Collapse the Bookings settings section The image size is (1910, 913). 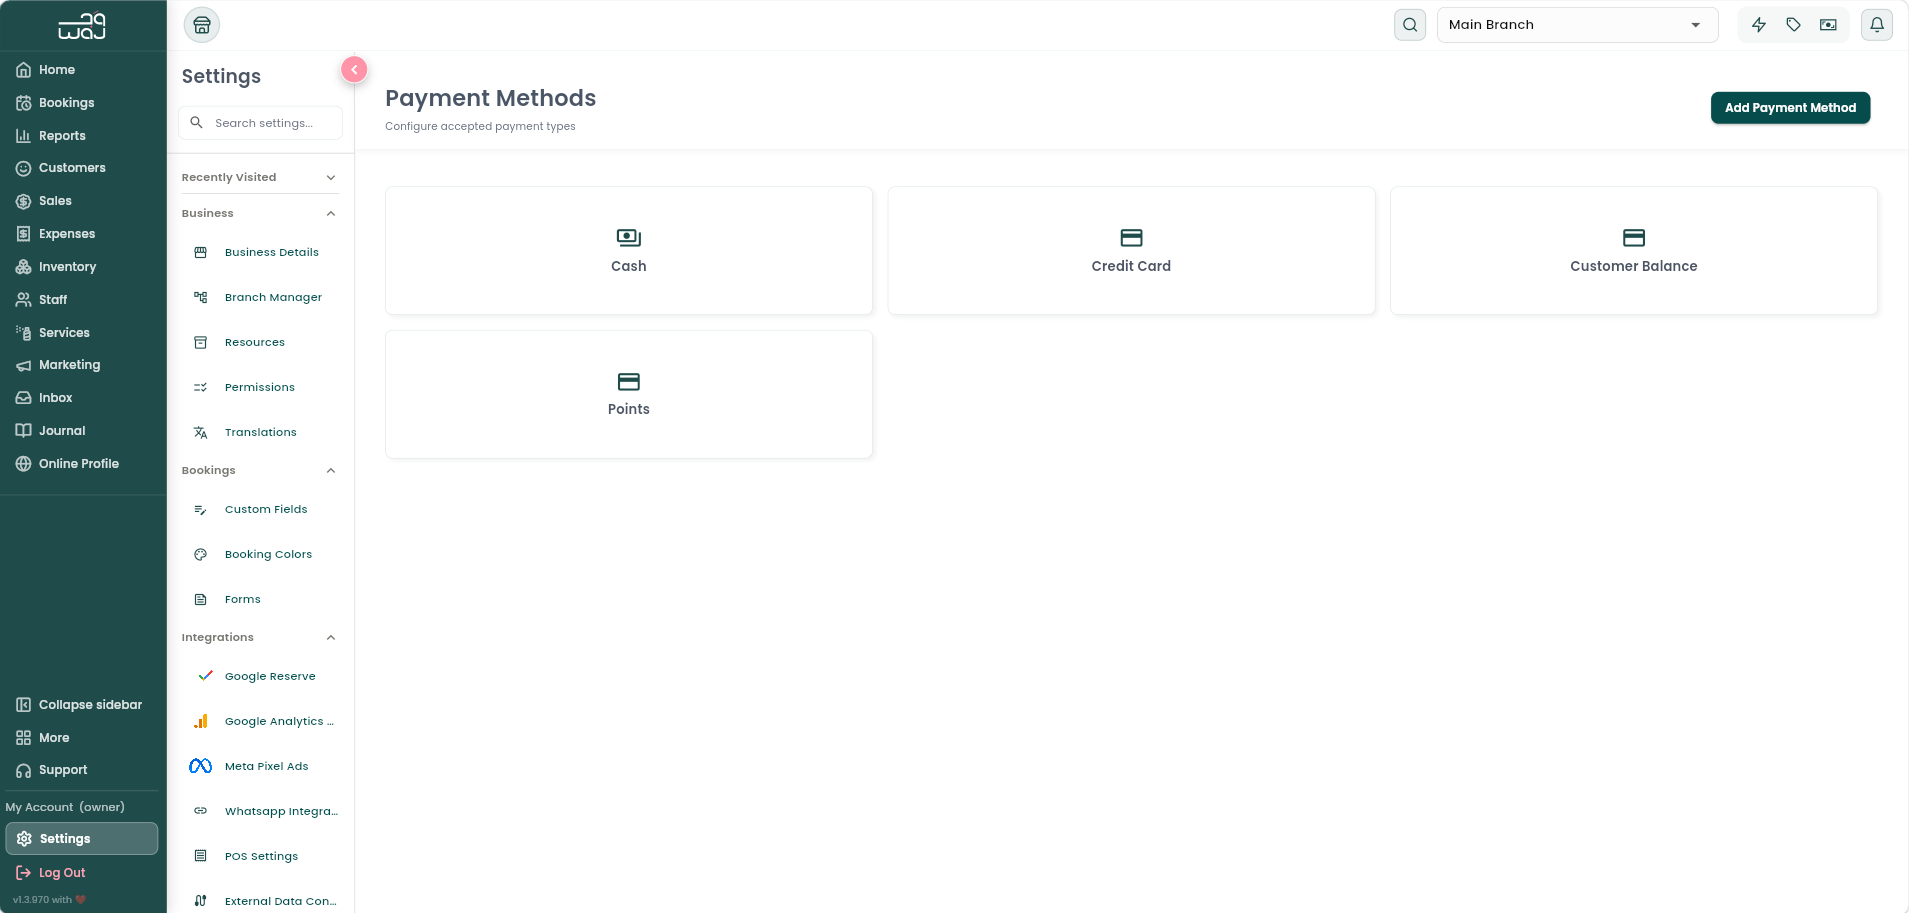[260, 470]
